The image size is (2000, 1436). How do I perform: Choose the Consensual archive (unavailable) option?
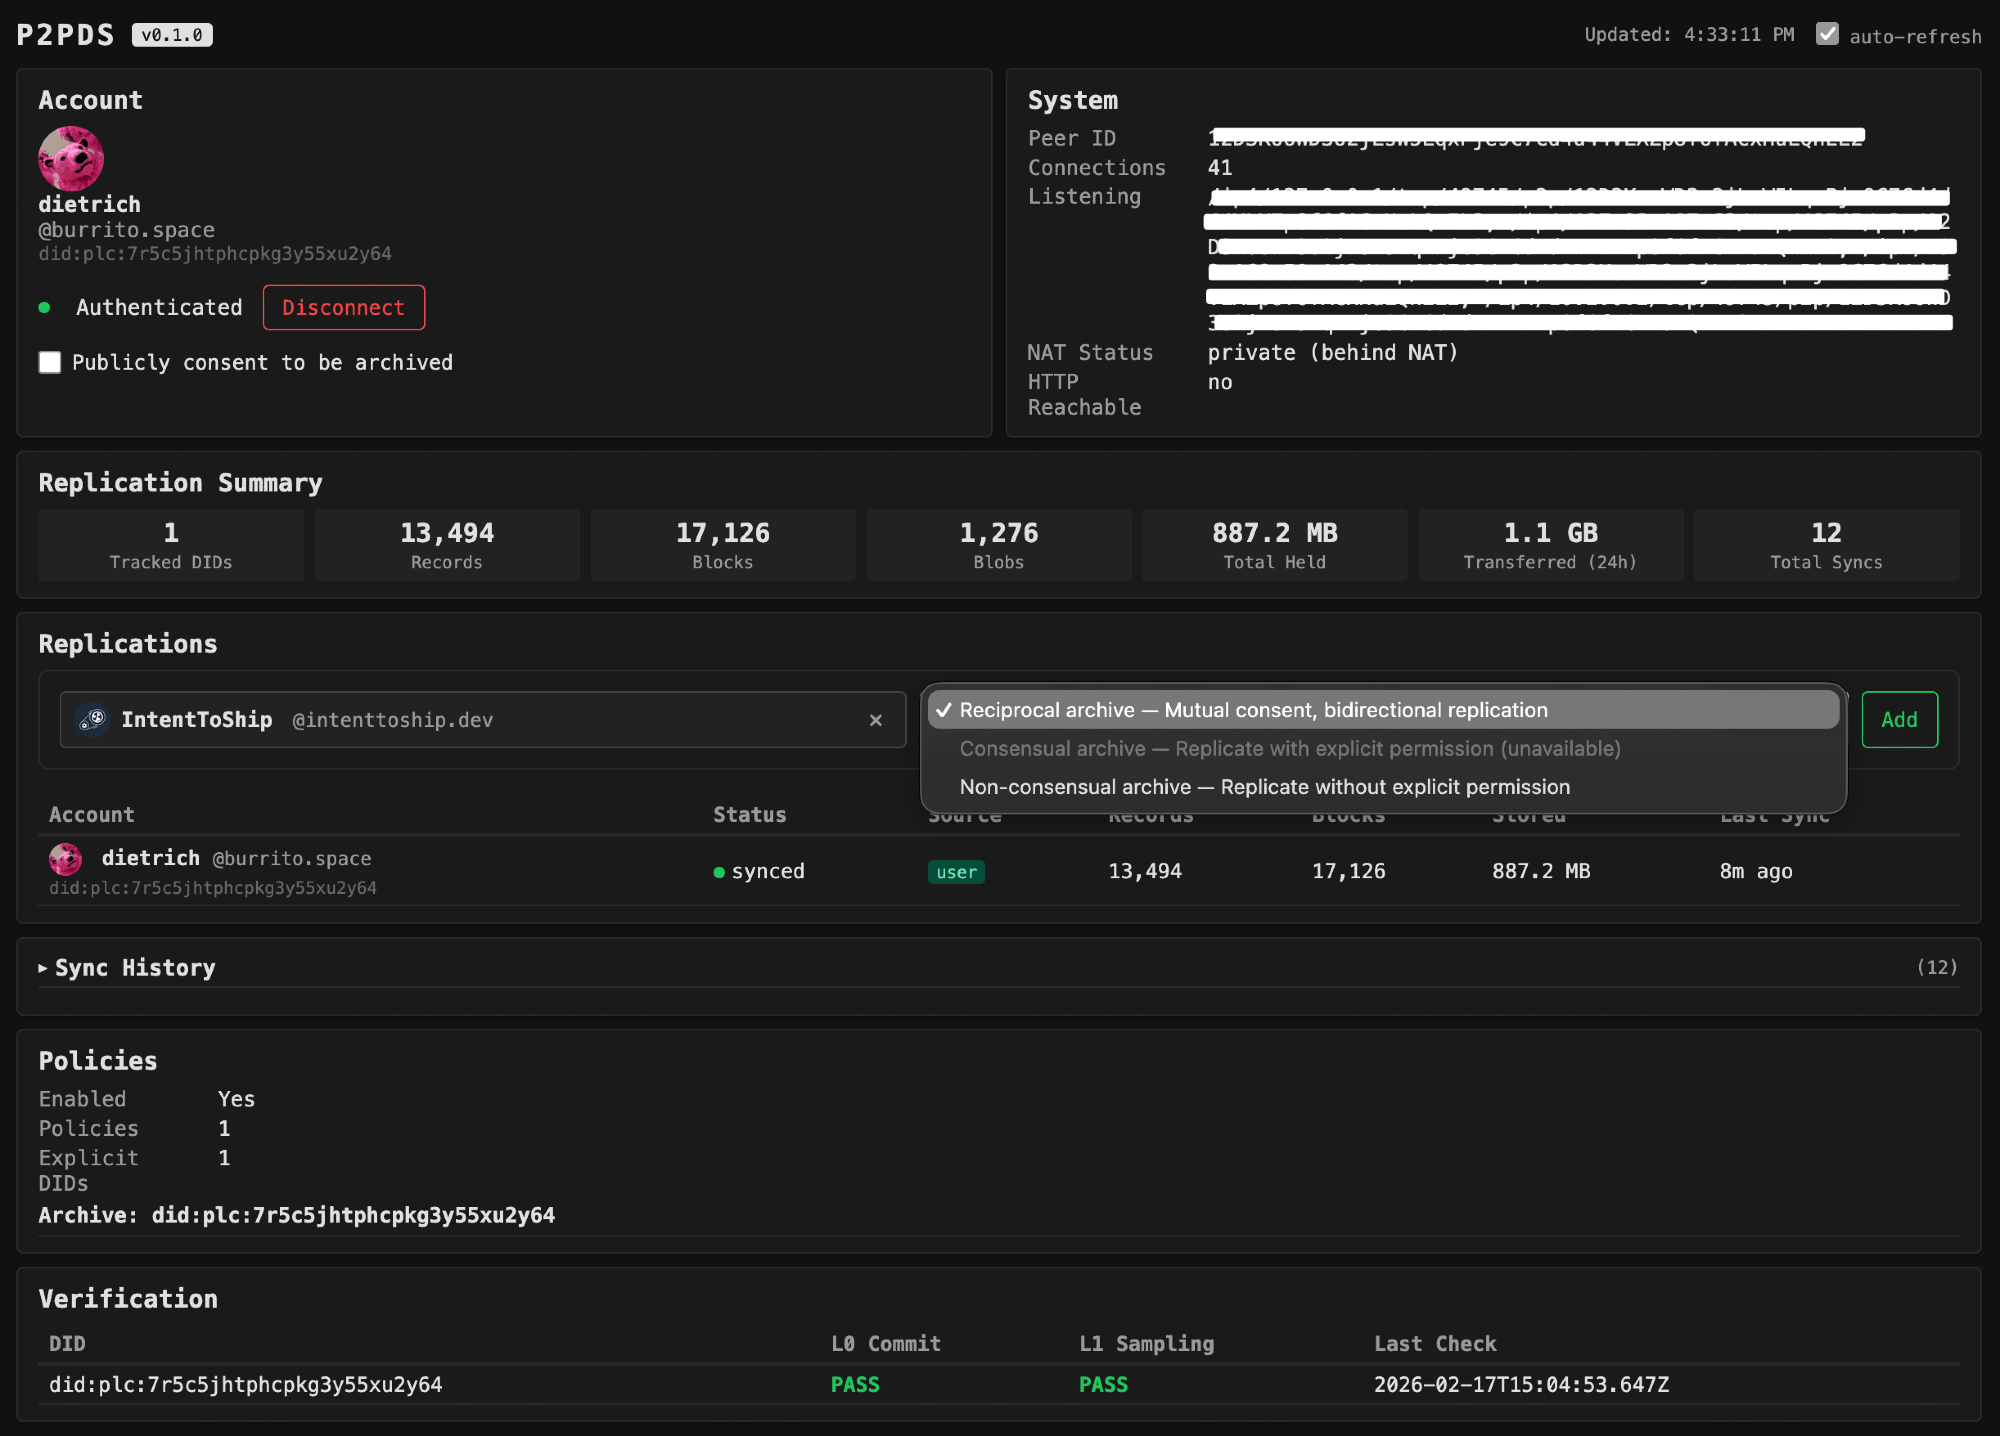(x=1289, y=749)
